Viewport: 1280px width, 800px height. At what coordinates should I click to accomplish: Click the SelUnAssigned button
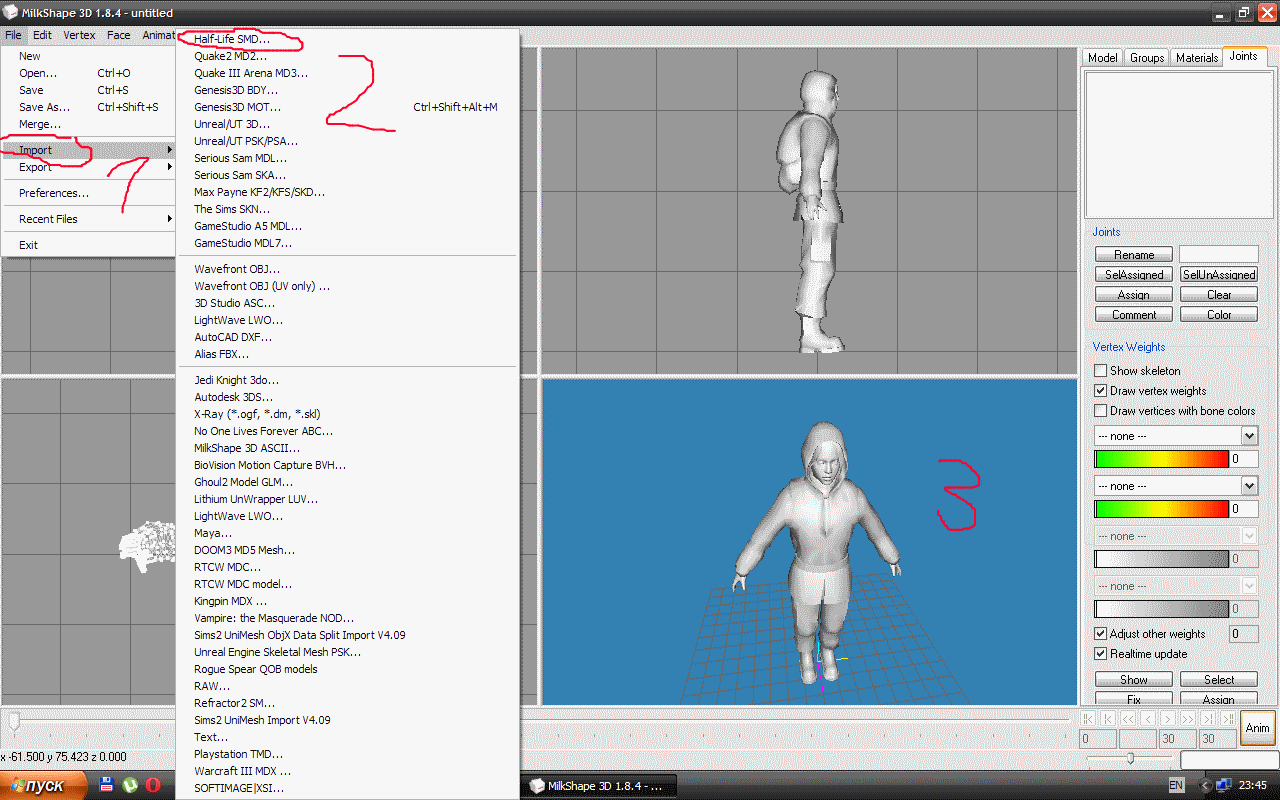tap(1219, 275)
